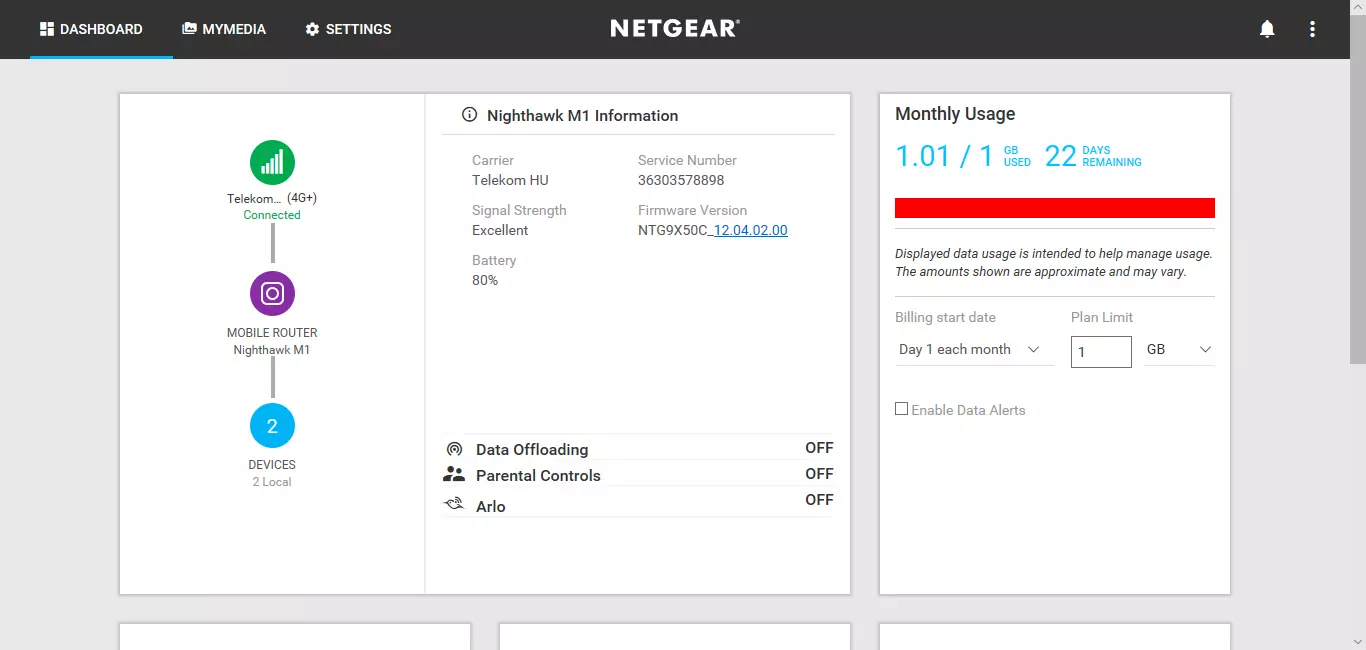Viewport: 1366px width, 650px height.
Task: Open Parental Controls settings row
Action: (x=638, y=475)
